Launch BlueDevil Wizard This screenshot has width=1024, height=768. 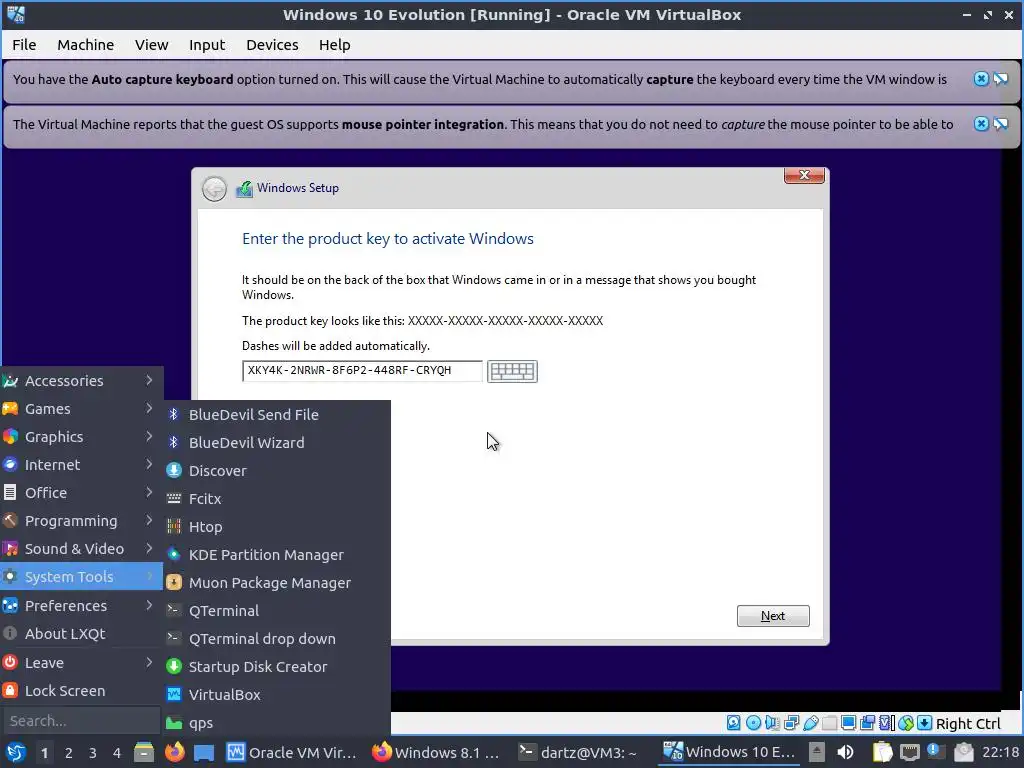tap(277, 442)
